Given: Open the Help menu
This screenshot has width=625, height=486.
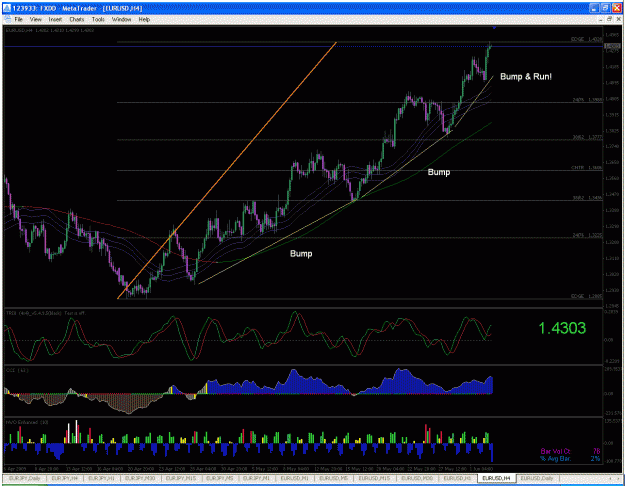Looking at the screenshot, I should [x=144, y=19].
